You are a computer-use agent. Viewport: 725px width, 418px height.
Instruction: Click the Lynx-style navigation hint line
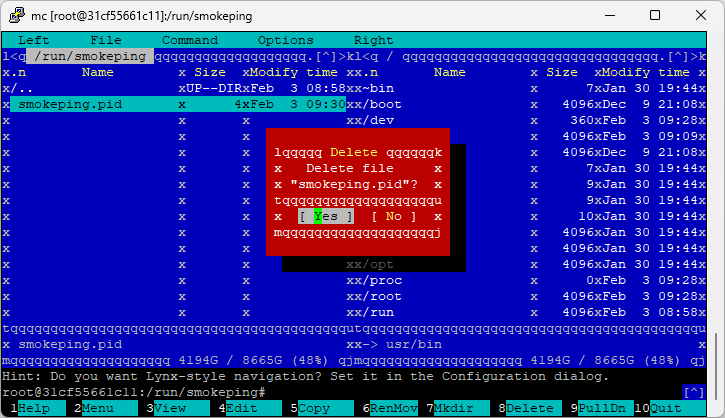pos(305,376)
